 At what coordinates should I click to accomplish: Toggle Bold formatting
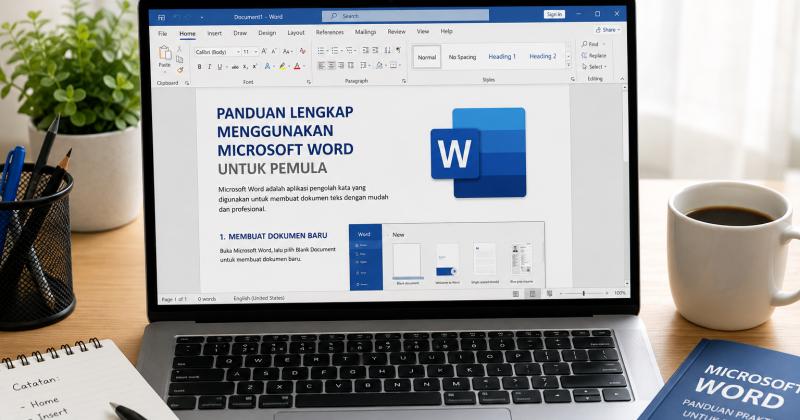point(199,67)
